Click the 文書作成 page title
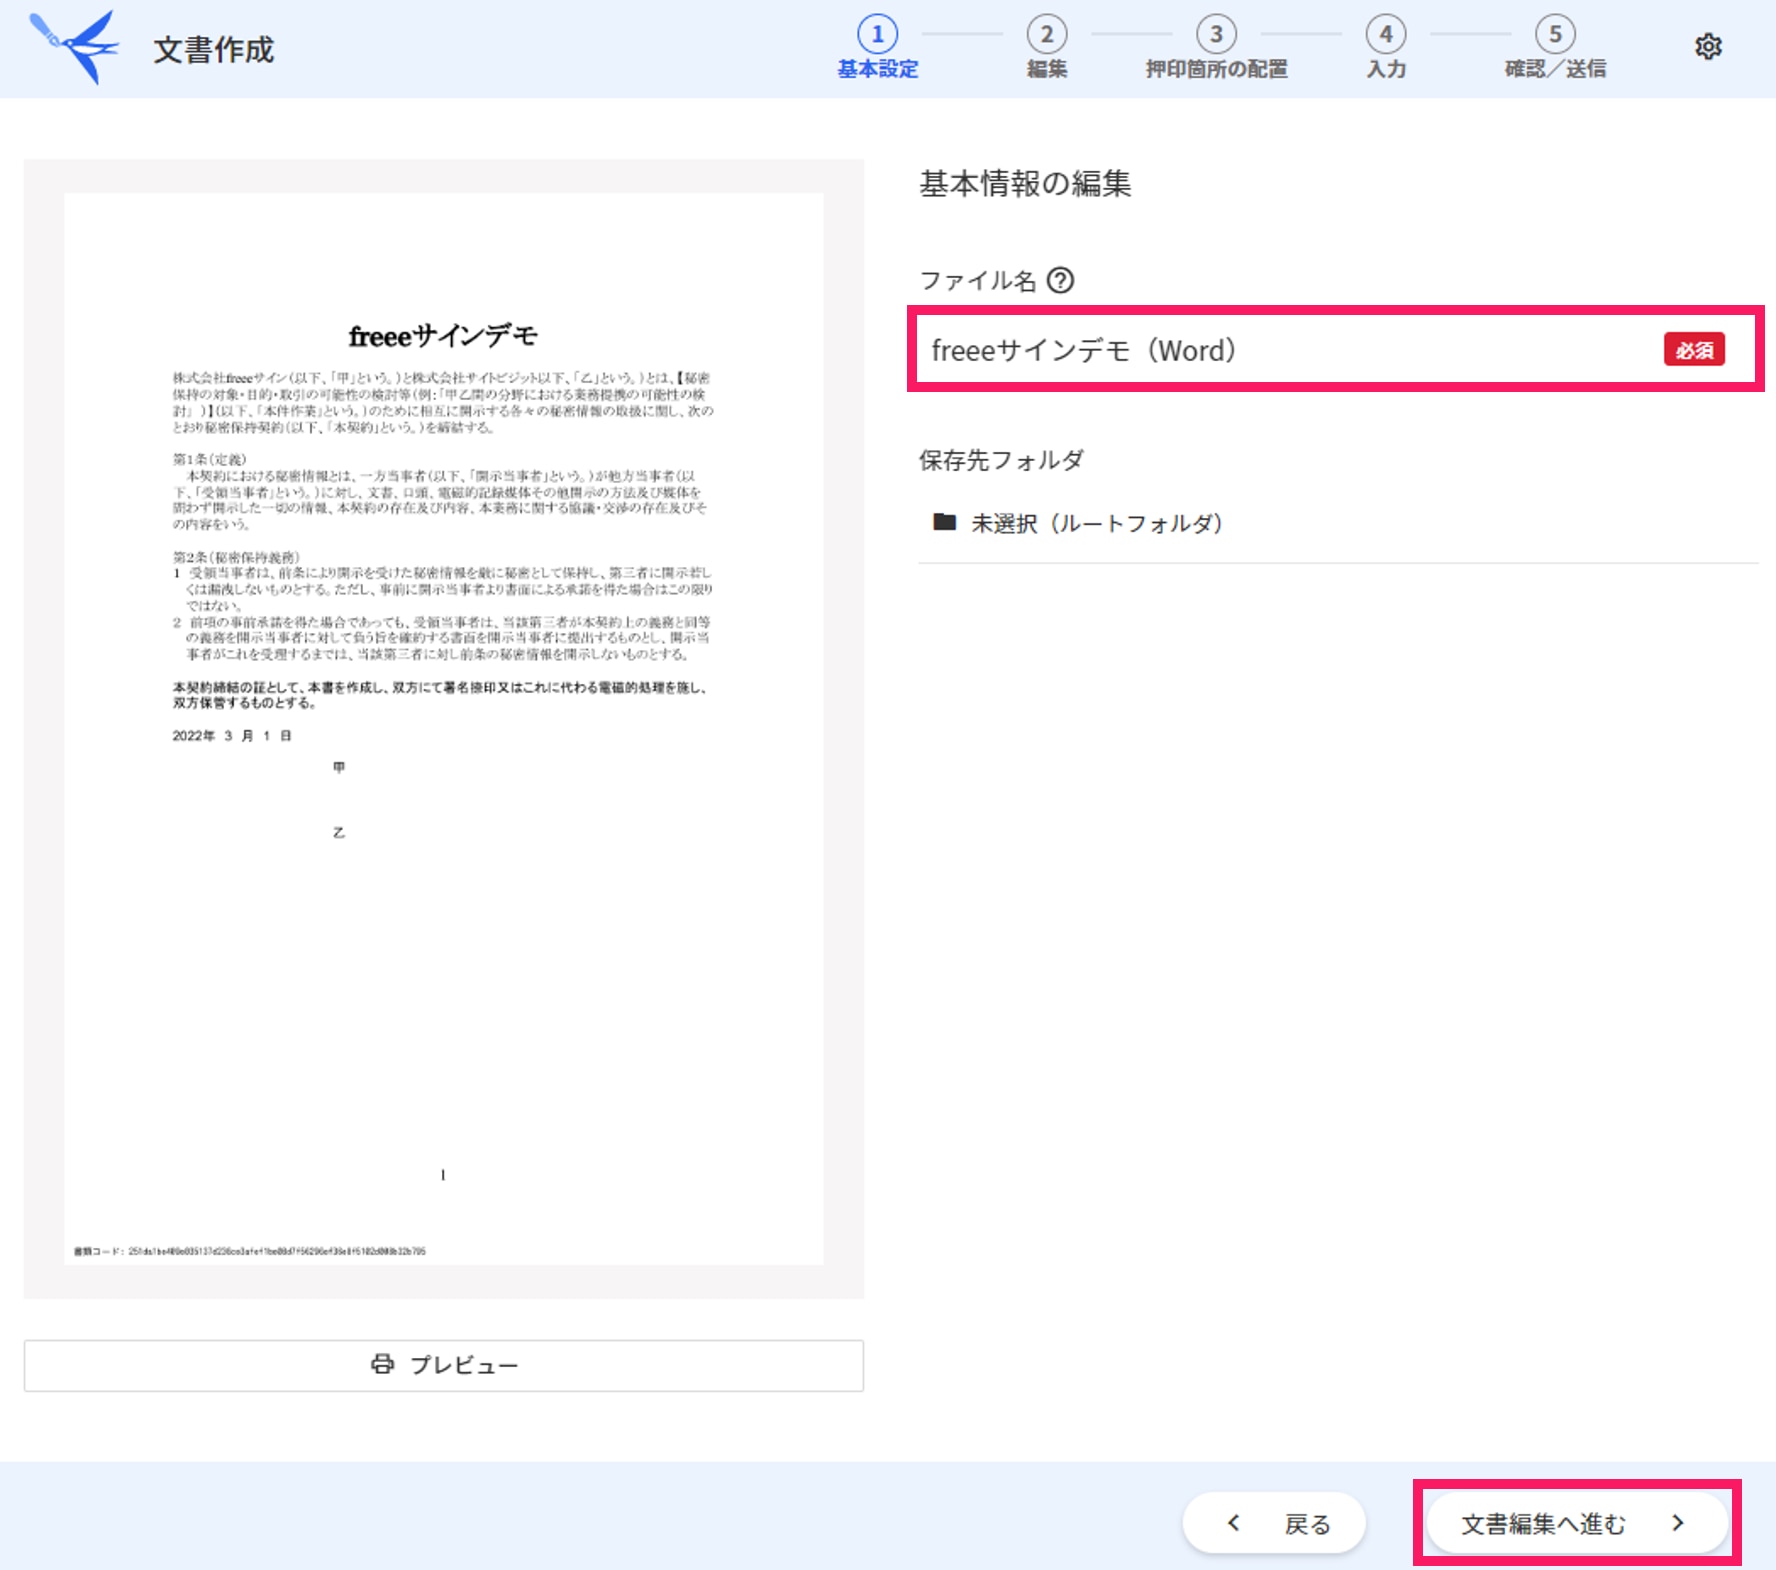This screenshot has width=1776, height=1570. tap(213, 50)
